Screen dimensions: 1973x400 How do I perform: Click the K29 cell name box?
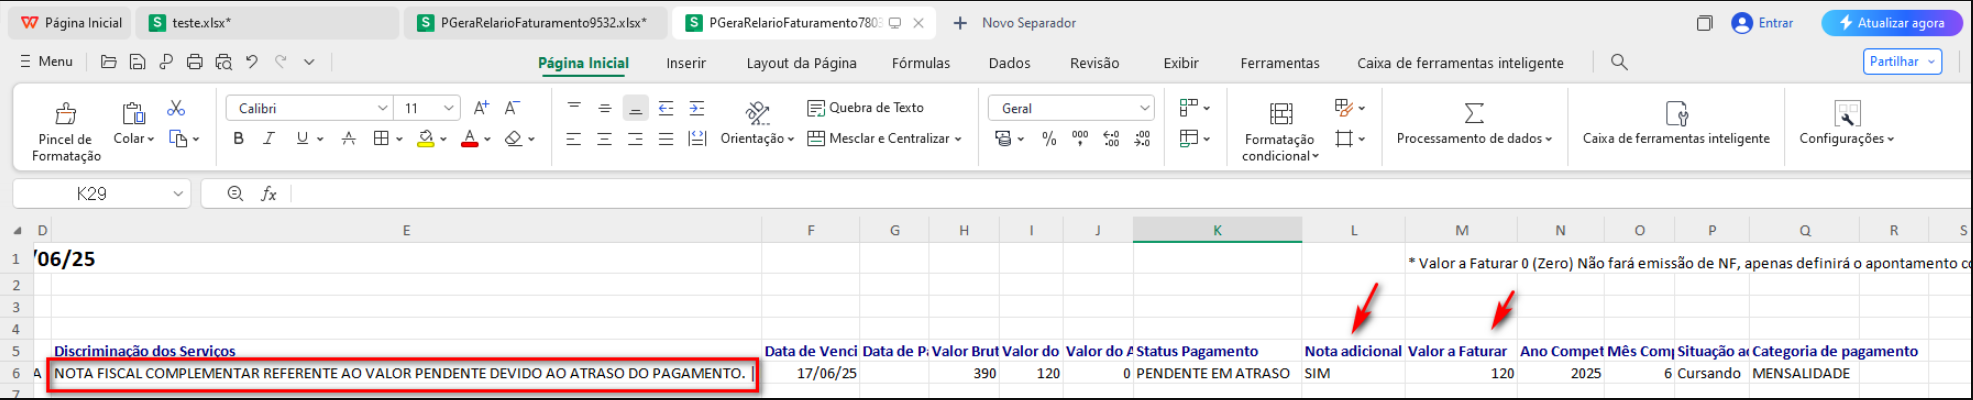pyautogui.click(x=102, y=194)
